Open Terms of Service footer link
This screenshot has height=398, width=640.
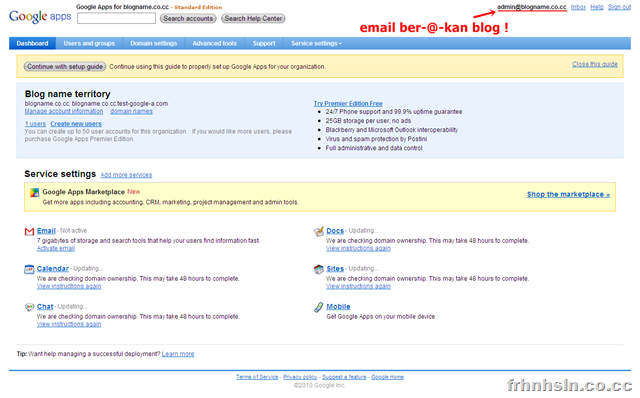(x=257, y=377)
